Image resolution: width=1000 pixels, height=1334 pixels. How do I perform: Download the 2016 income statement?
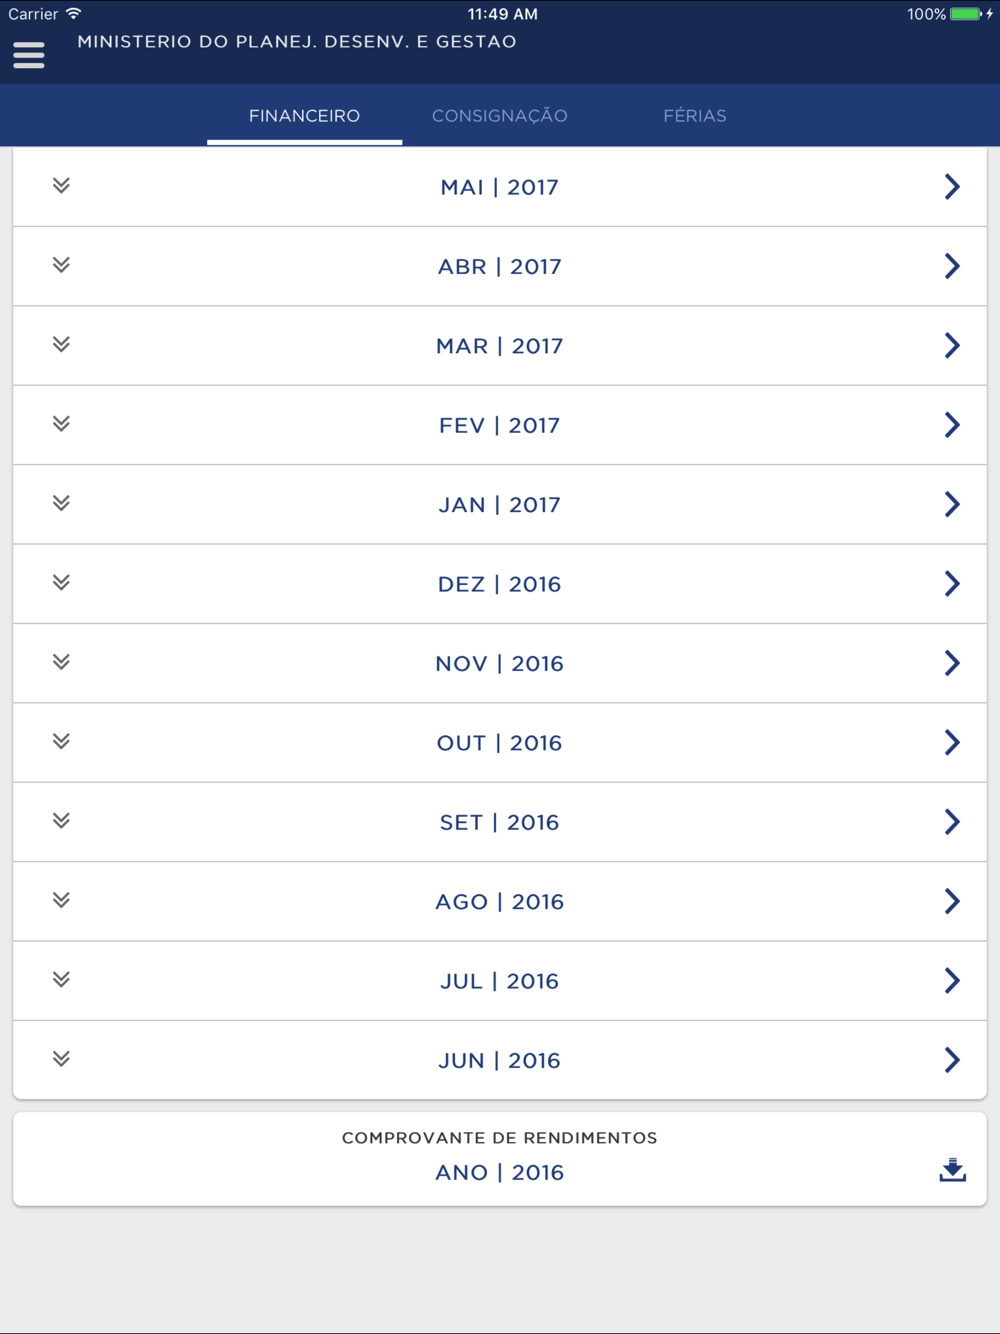coord(952,1170)
